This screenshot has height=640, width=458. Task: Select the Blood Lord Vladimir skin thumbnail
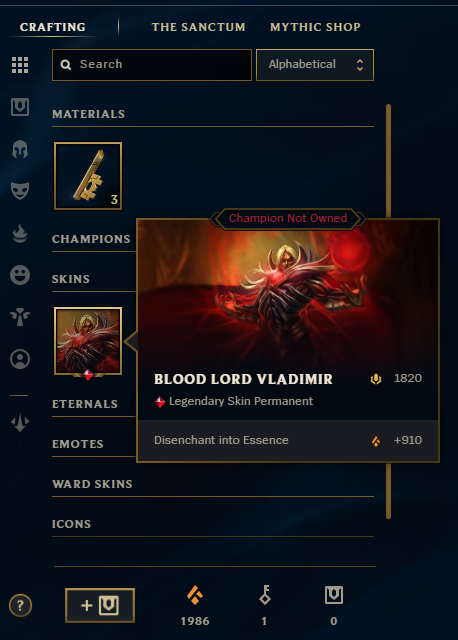tap(88, 341)
